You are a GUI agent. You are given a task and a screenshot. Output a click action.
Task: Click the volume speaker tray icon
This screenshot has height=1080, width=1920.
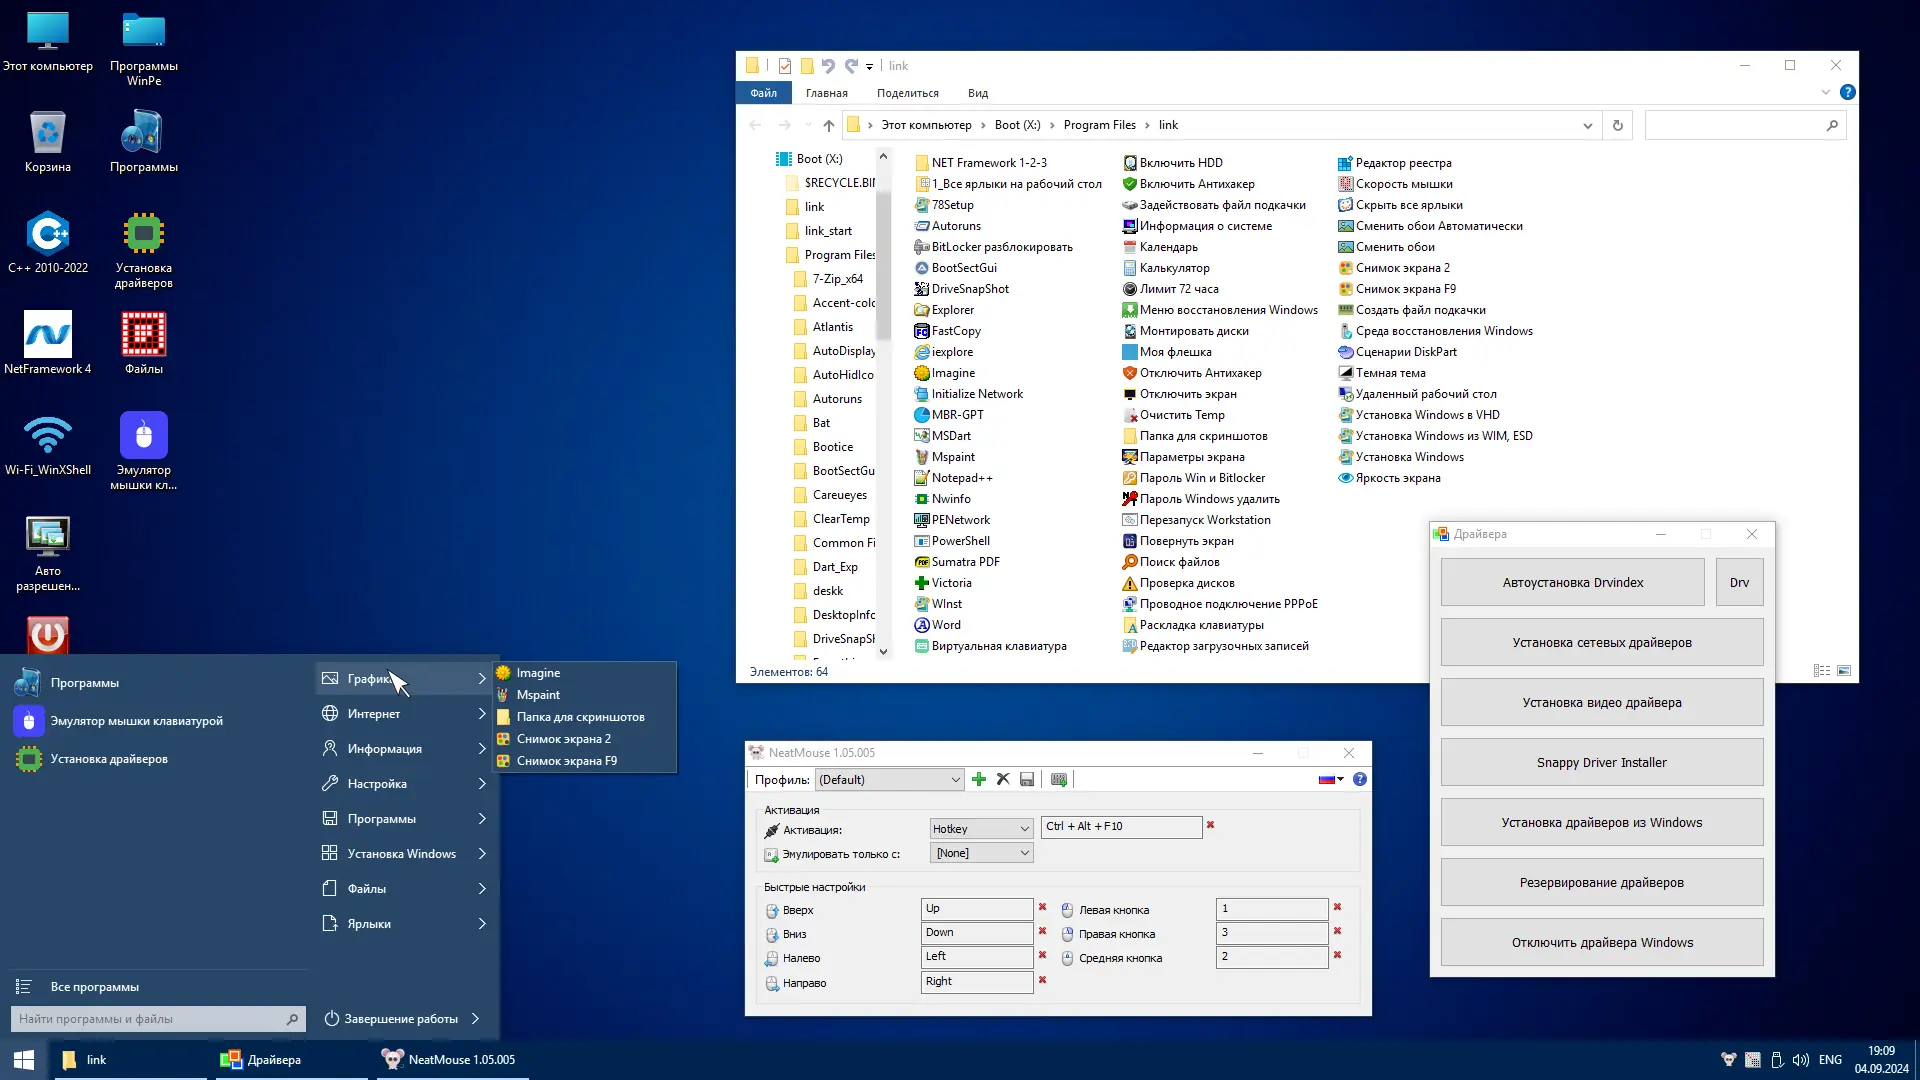(1800, 1060)
